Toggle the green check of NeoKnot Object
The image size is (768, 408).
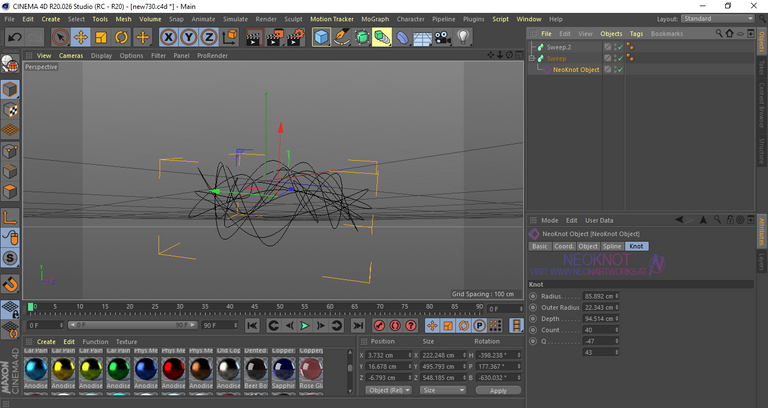[x=621, y=70]
